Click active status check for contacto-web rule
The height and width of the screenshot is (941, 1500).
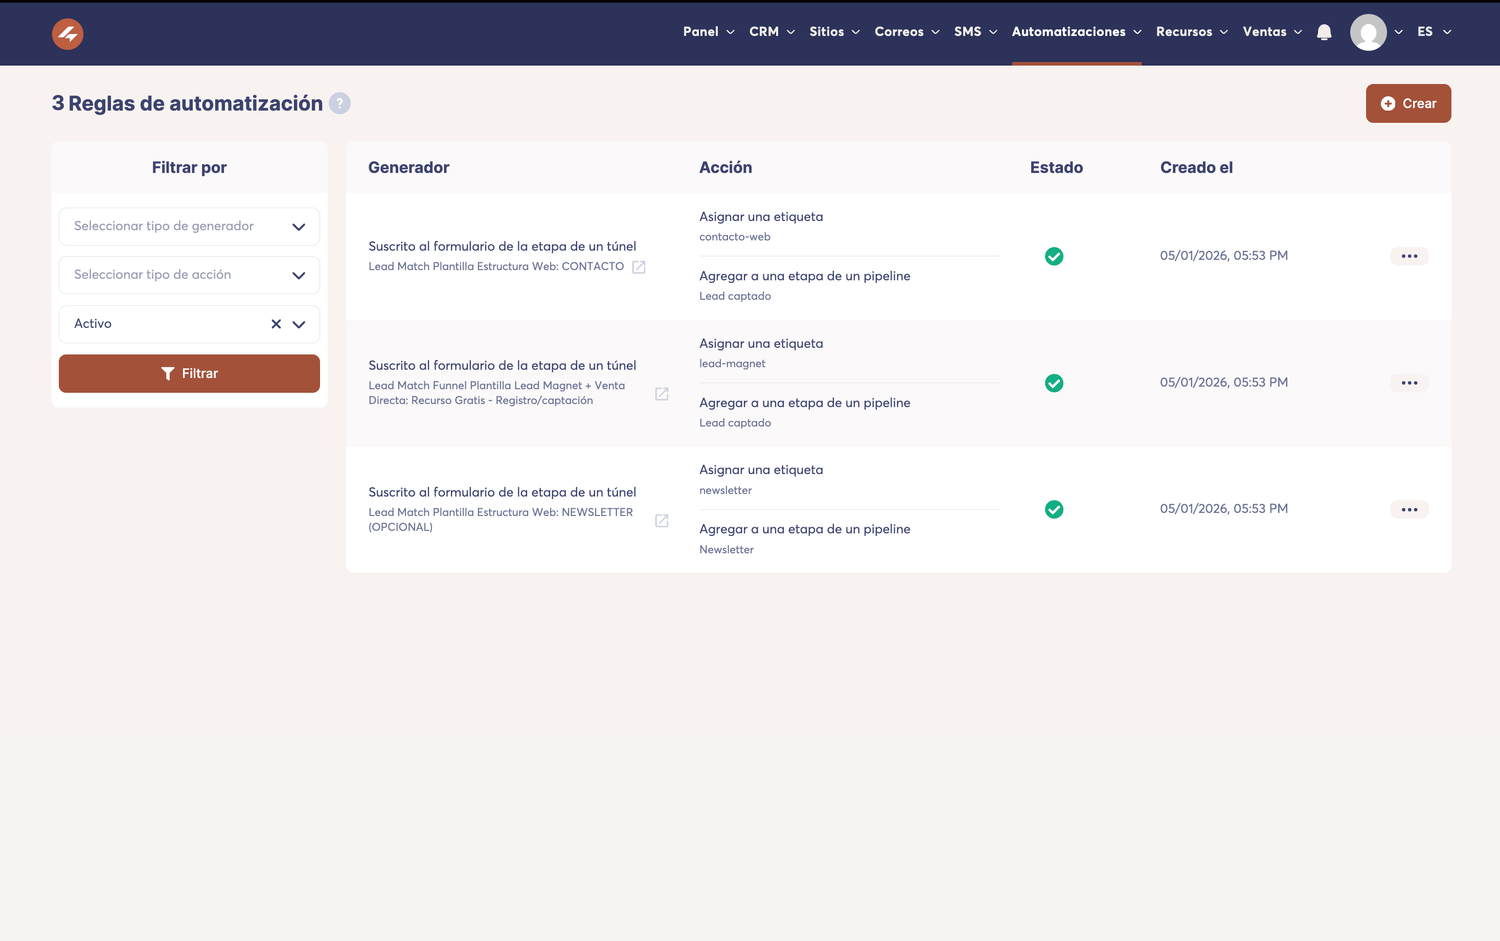click(x=1054, y=256)
